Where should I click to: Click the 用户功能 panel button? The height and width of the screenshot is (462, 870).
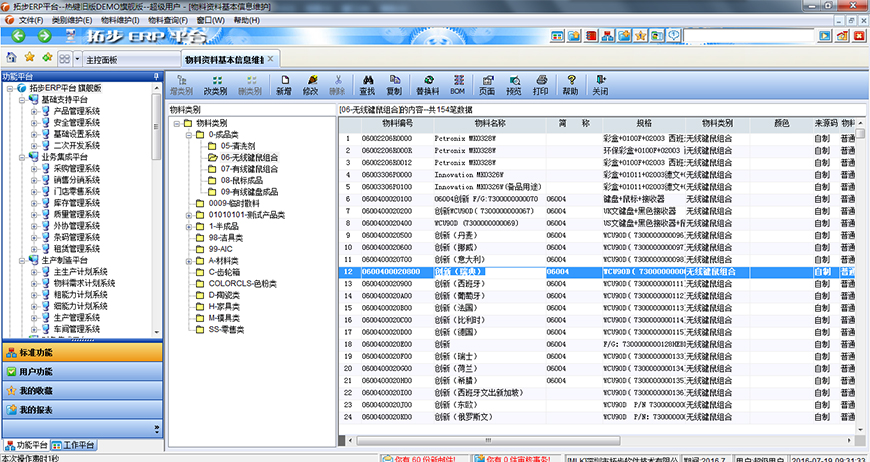click(37, 372)
